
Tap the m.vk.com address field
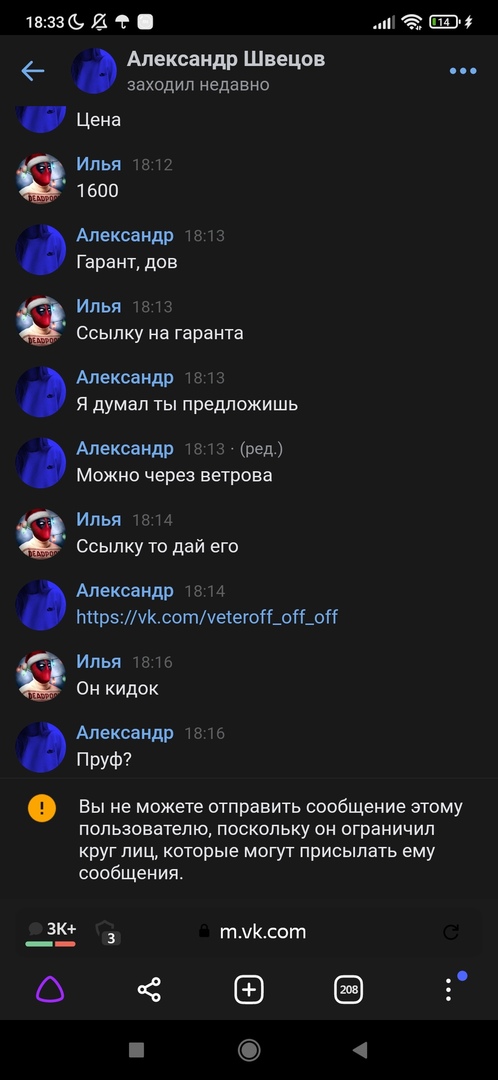[x=252, y=932]
